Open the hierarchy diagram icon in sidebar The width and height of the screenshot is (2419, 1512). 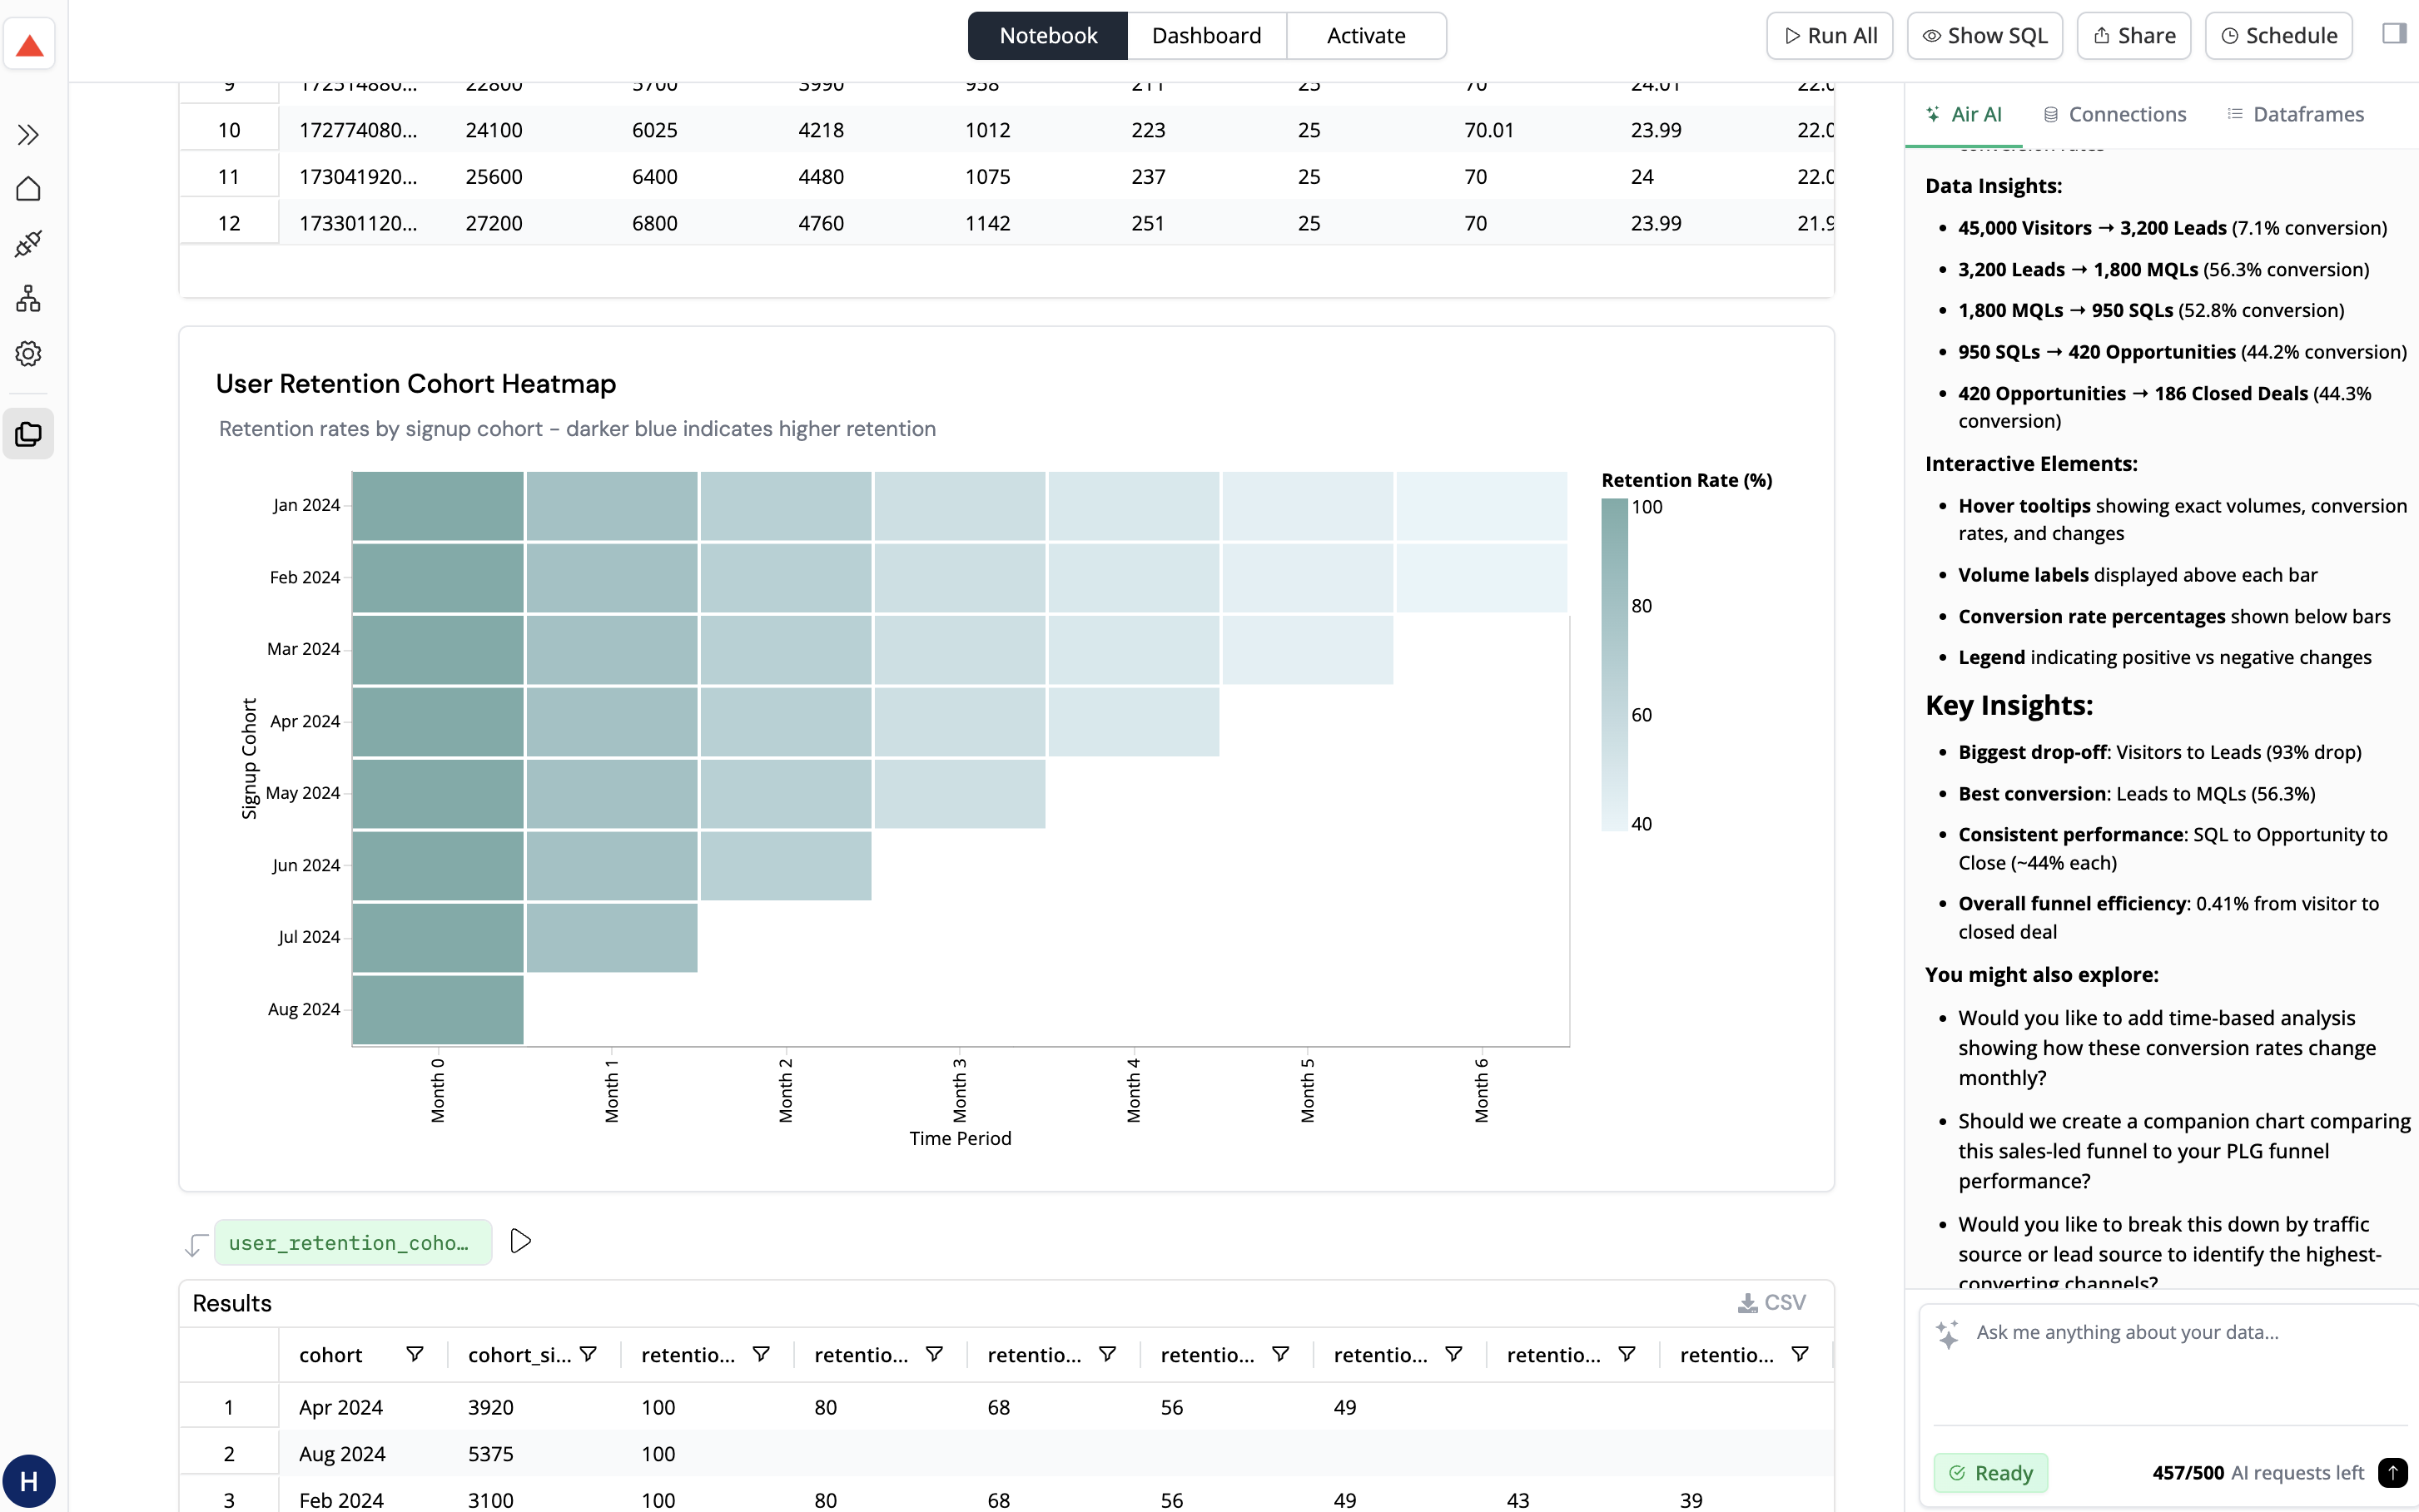pos(28,298)
